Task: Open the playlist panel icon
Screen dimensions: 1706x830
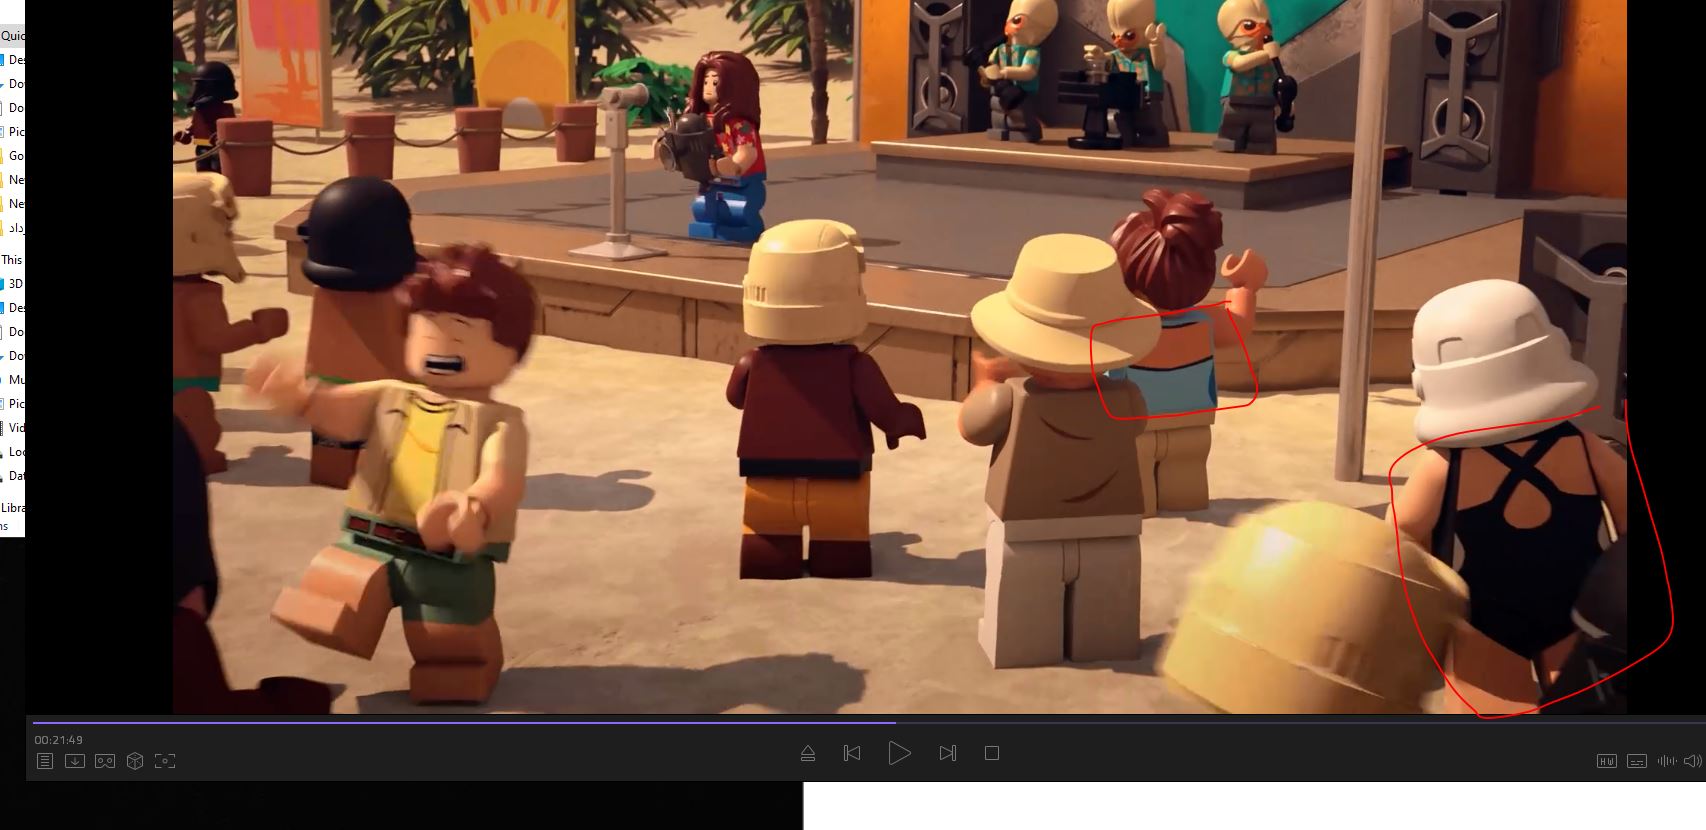Action: point(45,761)
